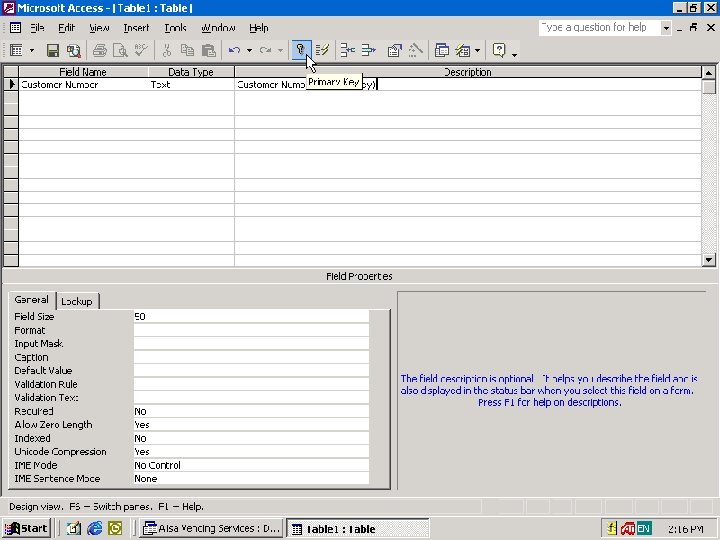Open the Undo history dropdown arrow
The image size is (720, 540).
click(x=249, y=50)
